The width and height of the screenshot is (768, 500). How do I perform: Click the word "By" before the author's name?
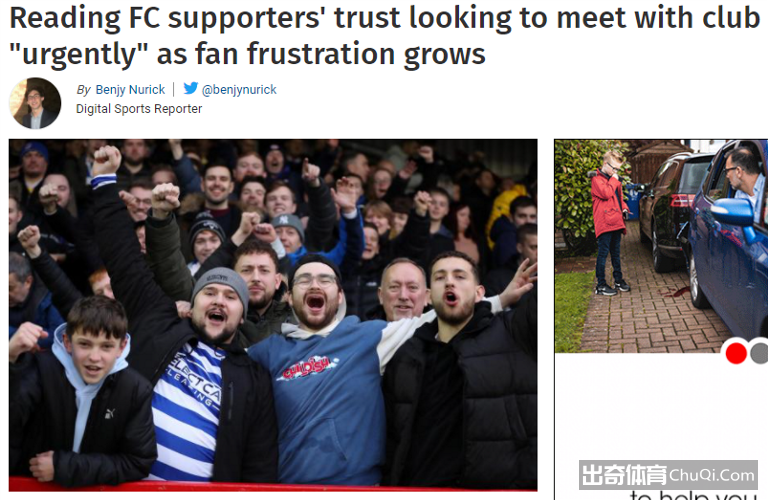point(83,90)
